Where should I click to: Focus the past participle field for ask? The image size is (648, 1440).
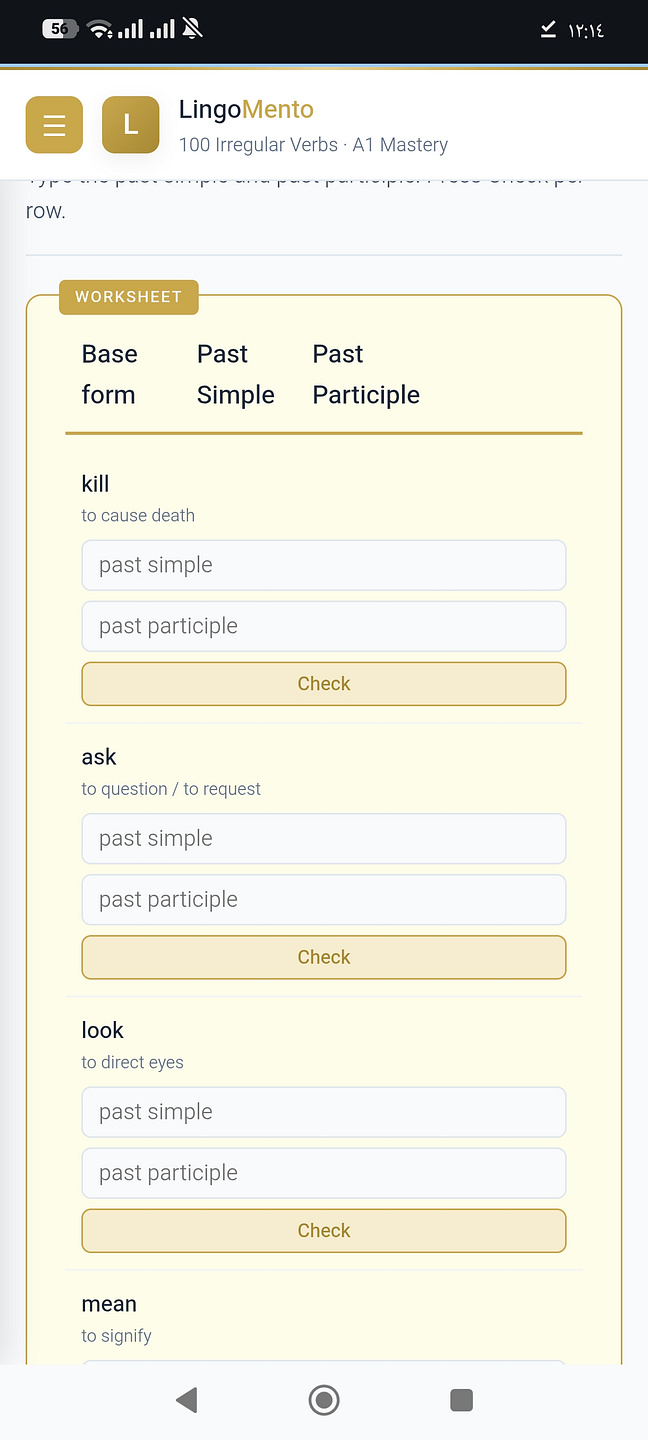[x=324, y=899]
